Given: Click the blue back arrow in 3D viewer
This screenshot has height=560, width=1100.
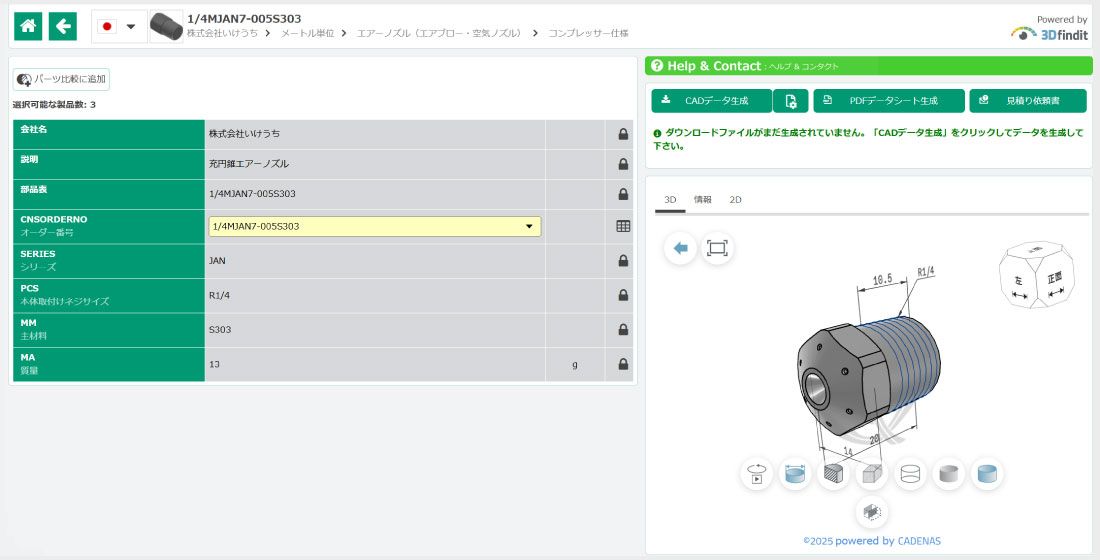Looking at the screenshot, I should click(x=680, y=248).
